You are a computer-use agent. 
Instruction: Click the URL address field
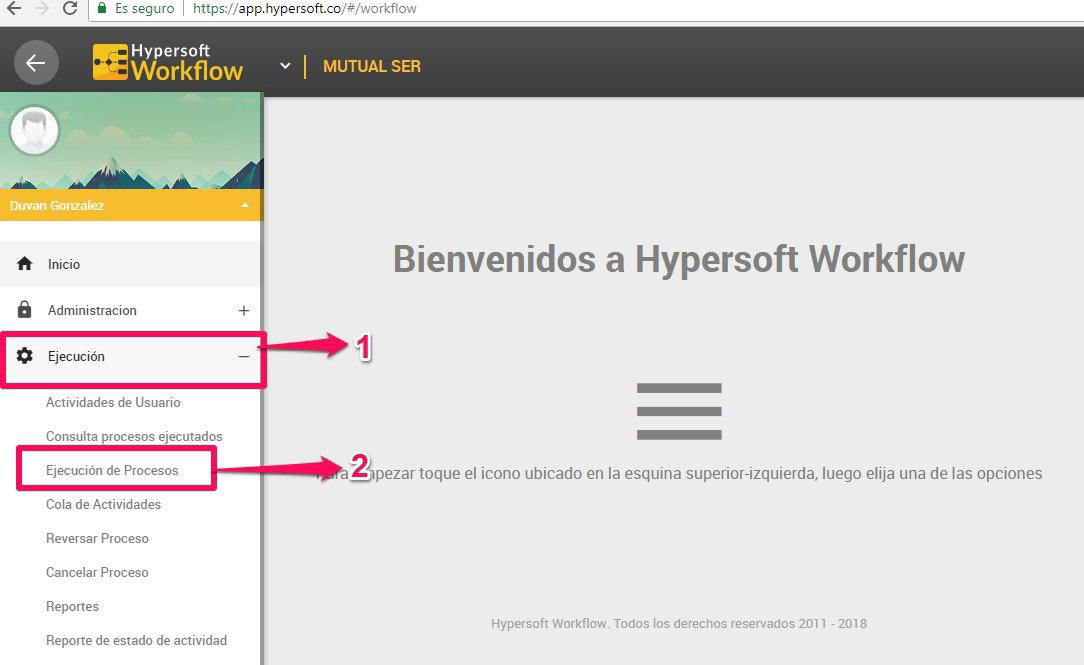click(586, 8)
